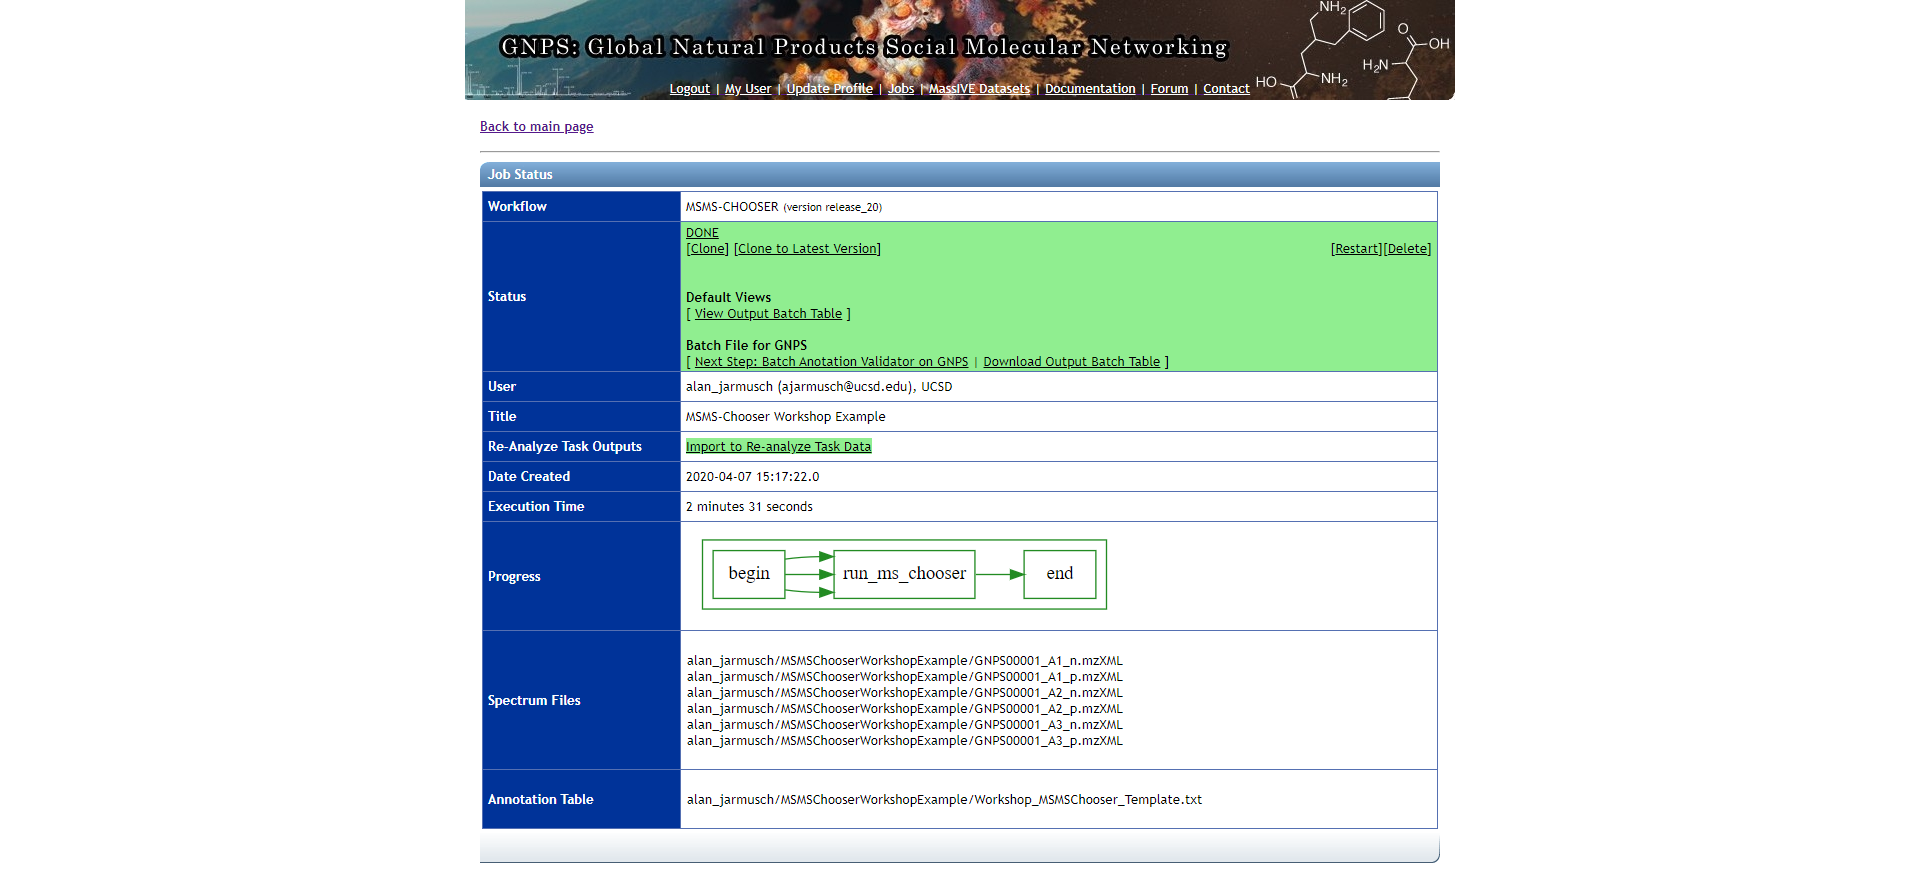Clone this job via the Clone link
Screen dimensions: 1920x888
pyautogui.click(x=708, y=249)
